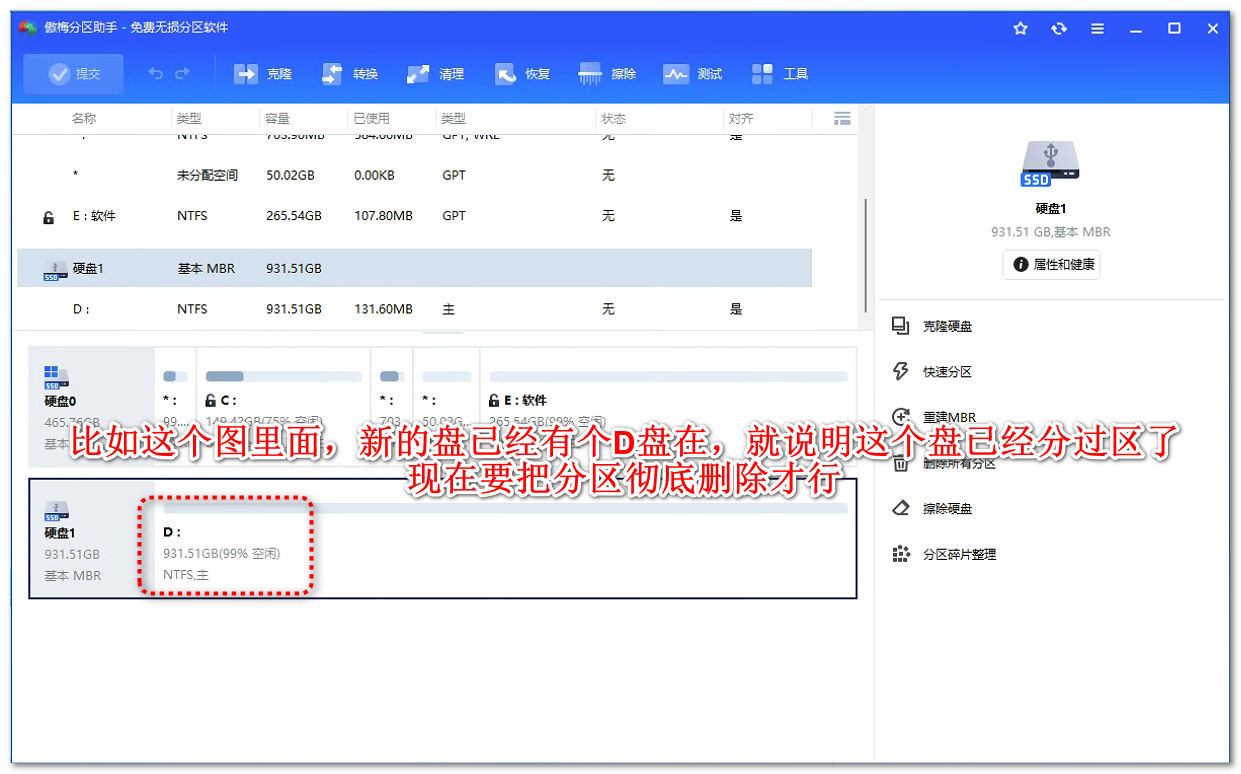Select the C: partition block in disk map
1241x774 pixels.
click(283, 406)
